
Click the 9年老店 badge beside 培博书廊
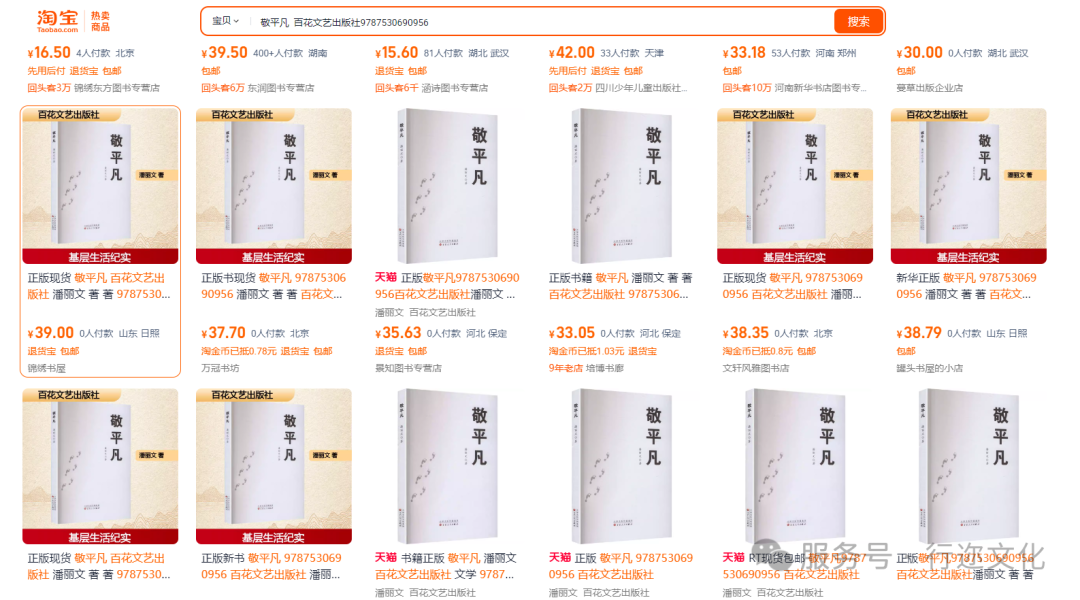point(565,369)
